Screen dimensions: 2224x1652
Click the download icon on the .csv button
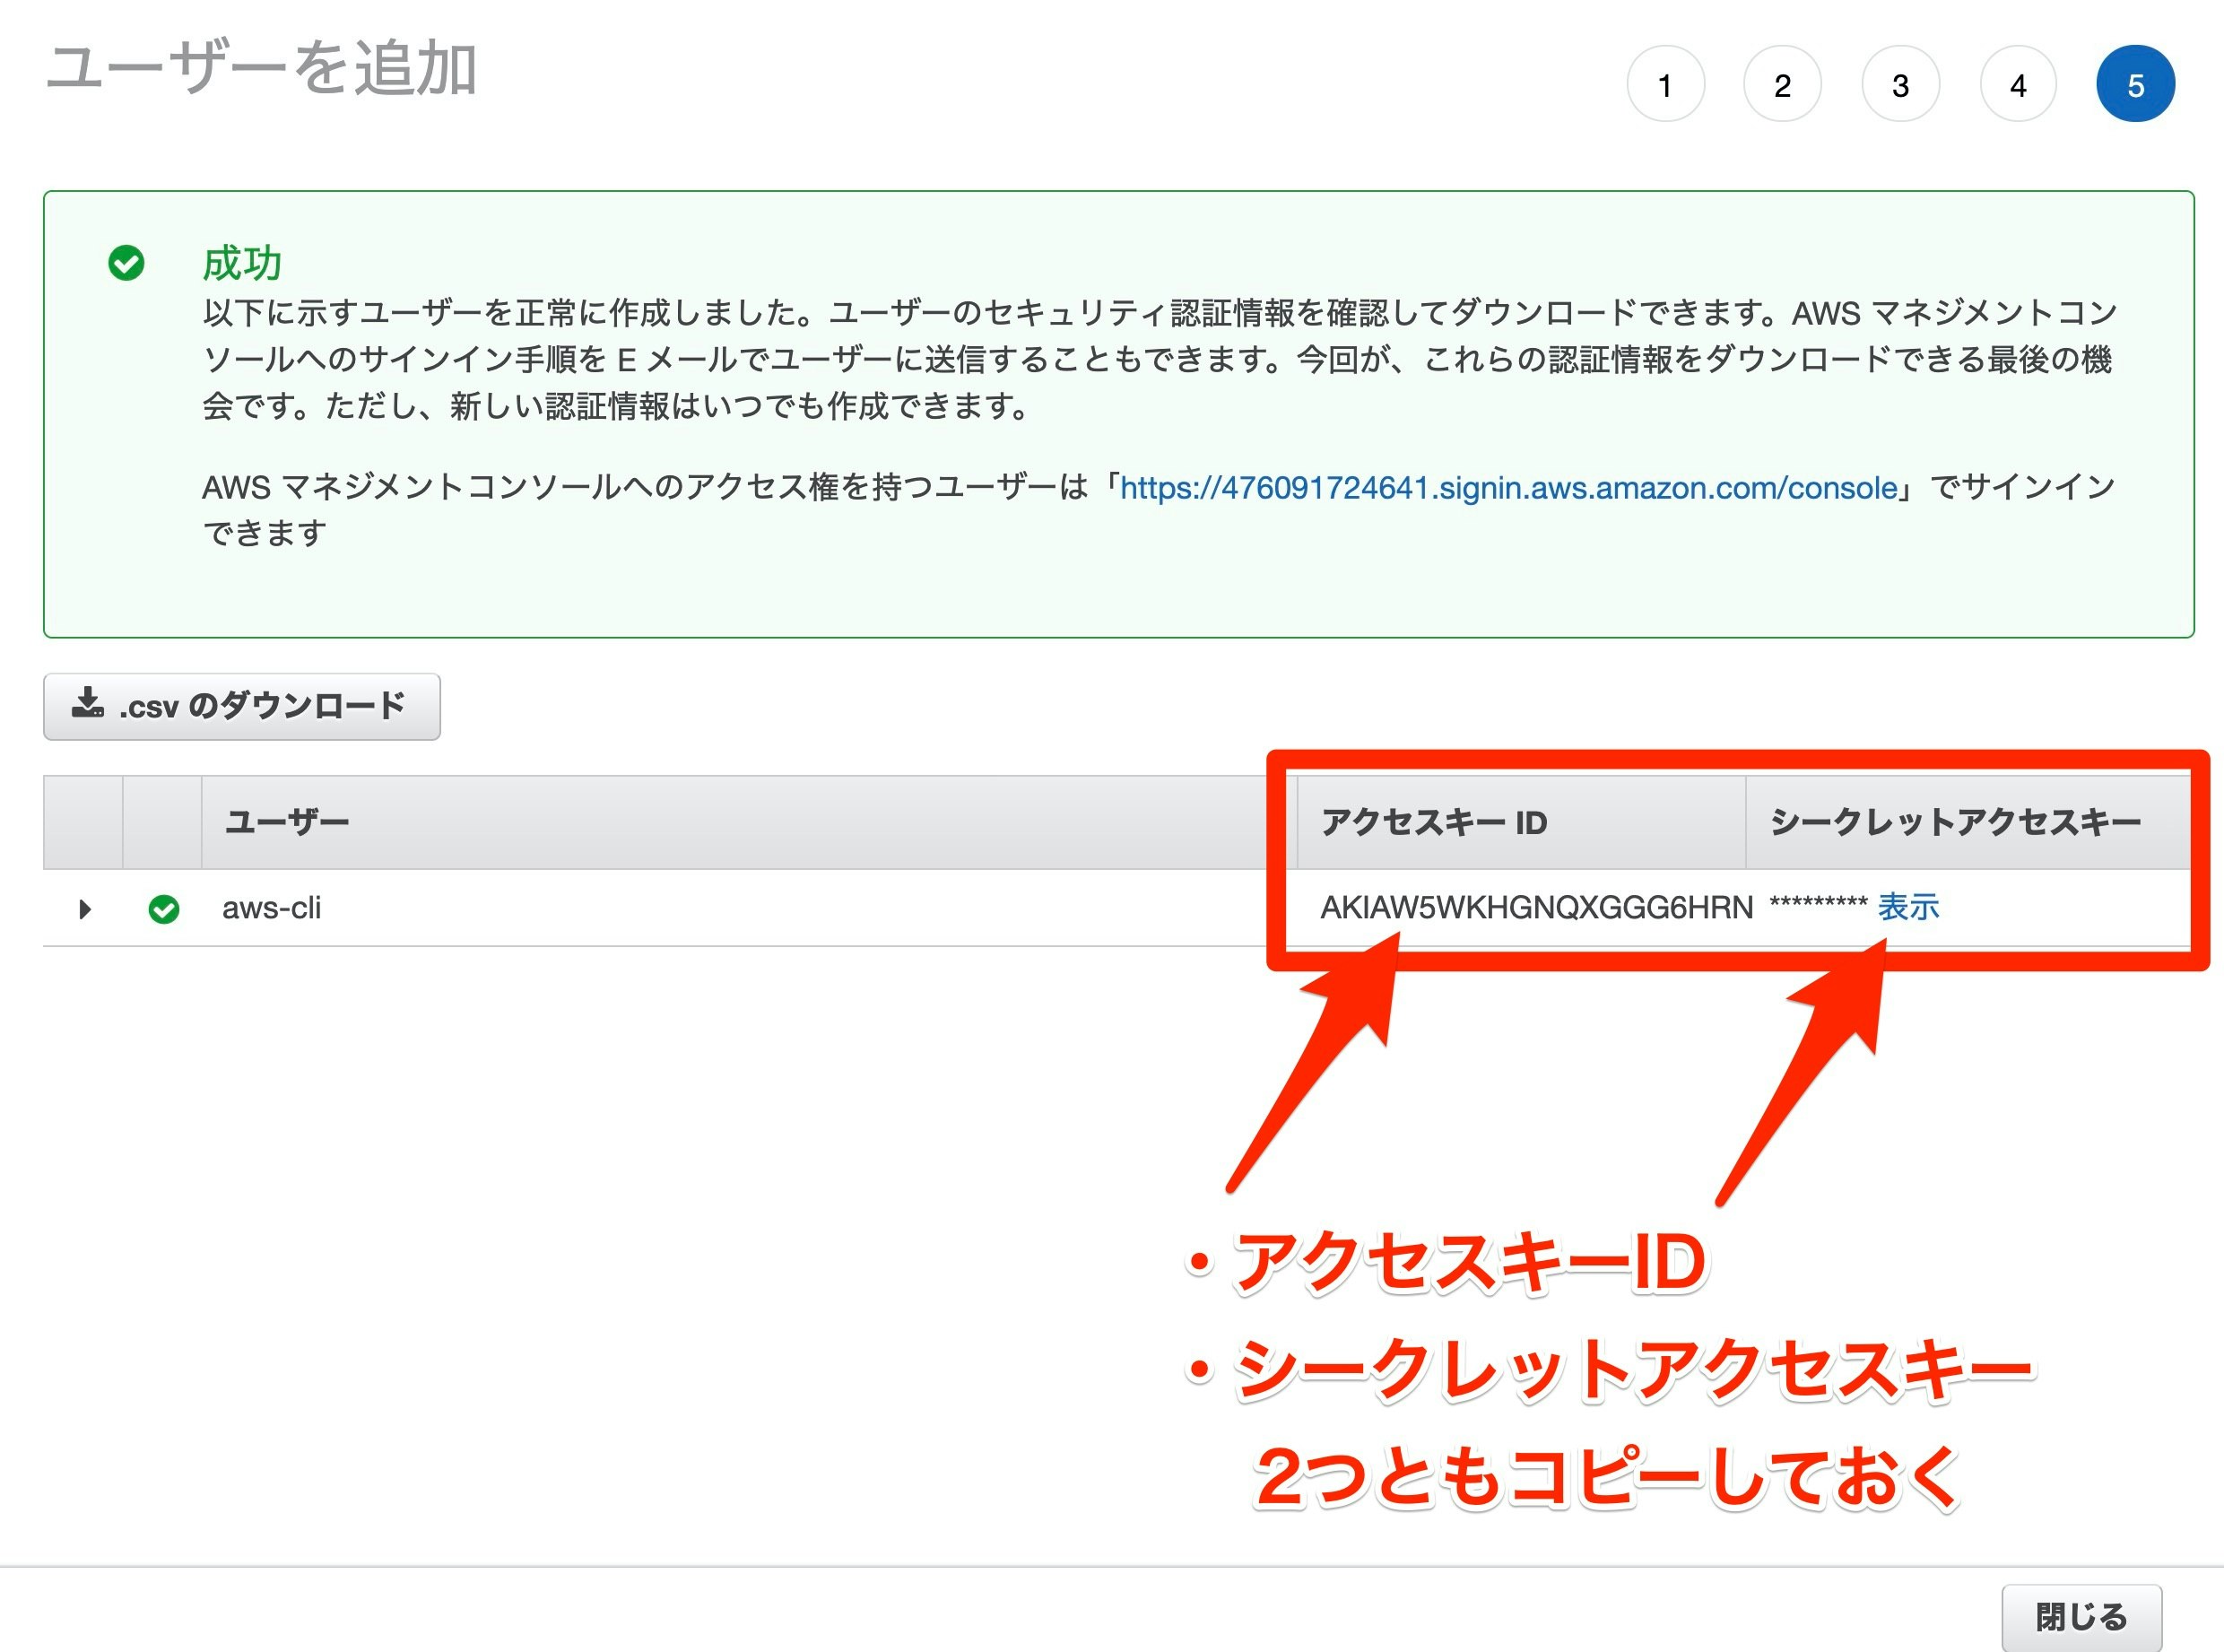tap(87, 703)
